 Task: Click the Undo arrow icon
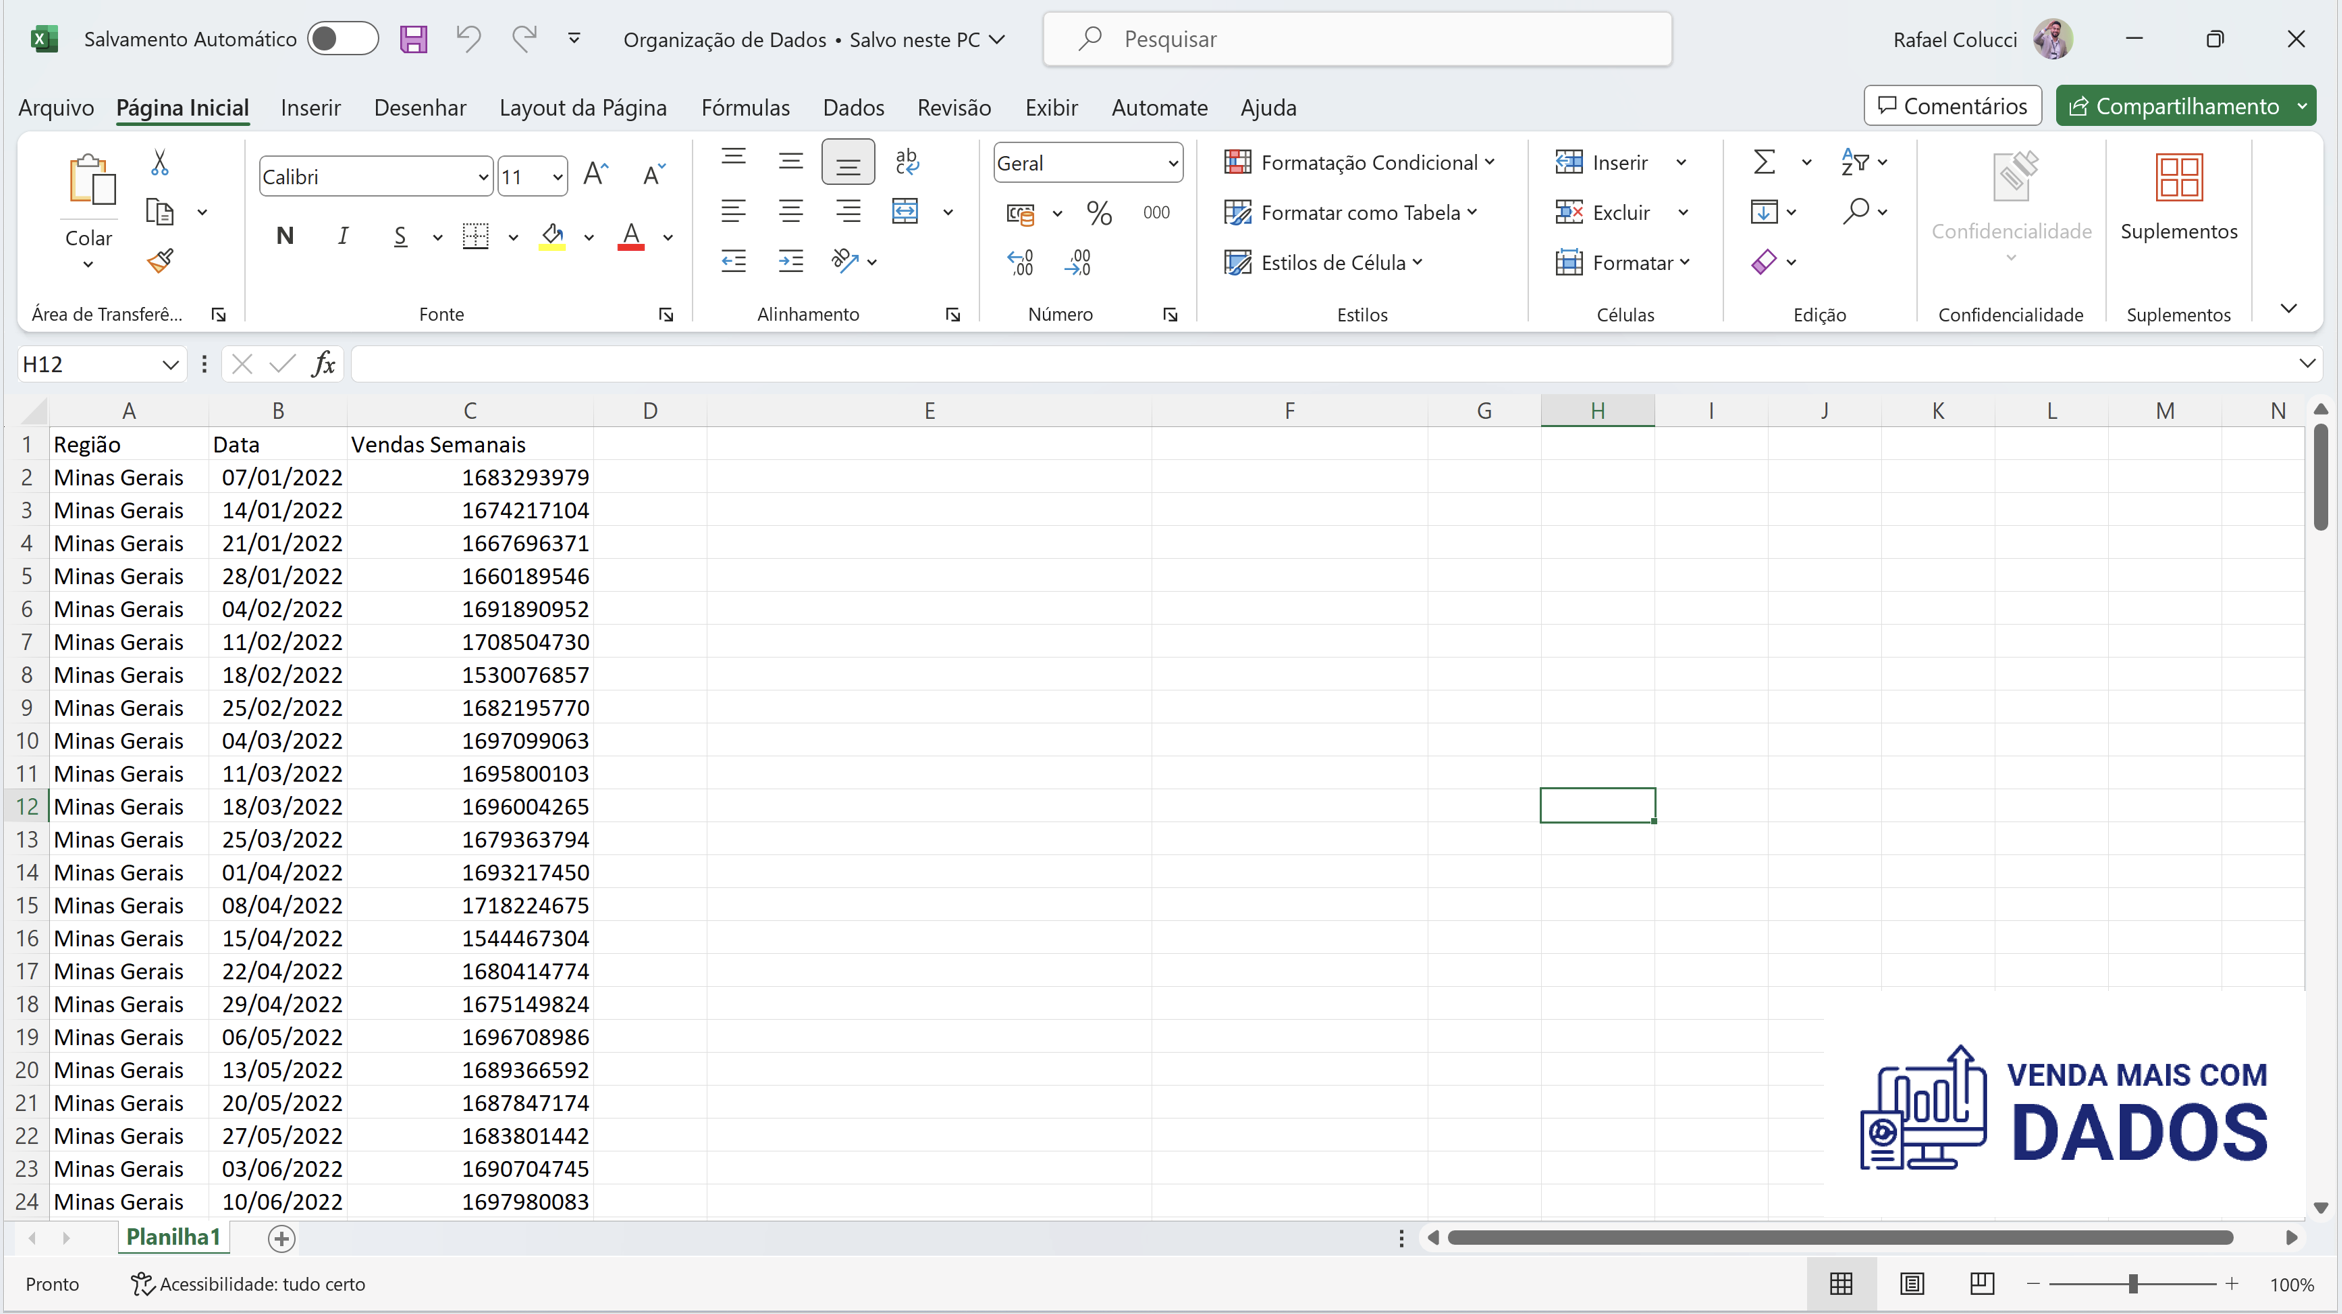[x=468, y=39]
